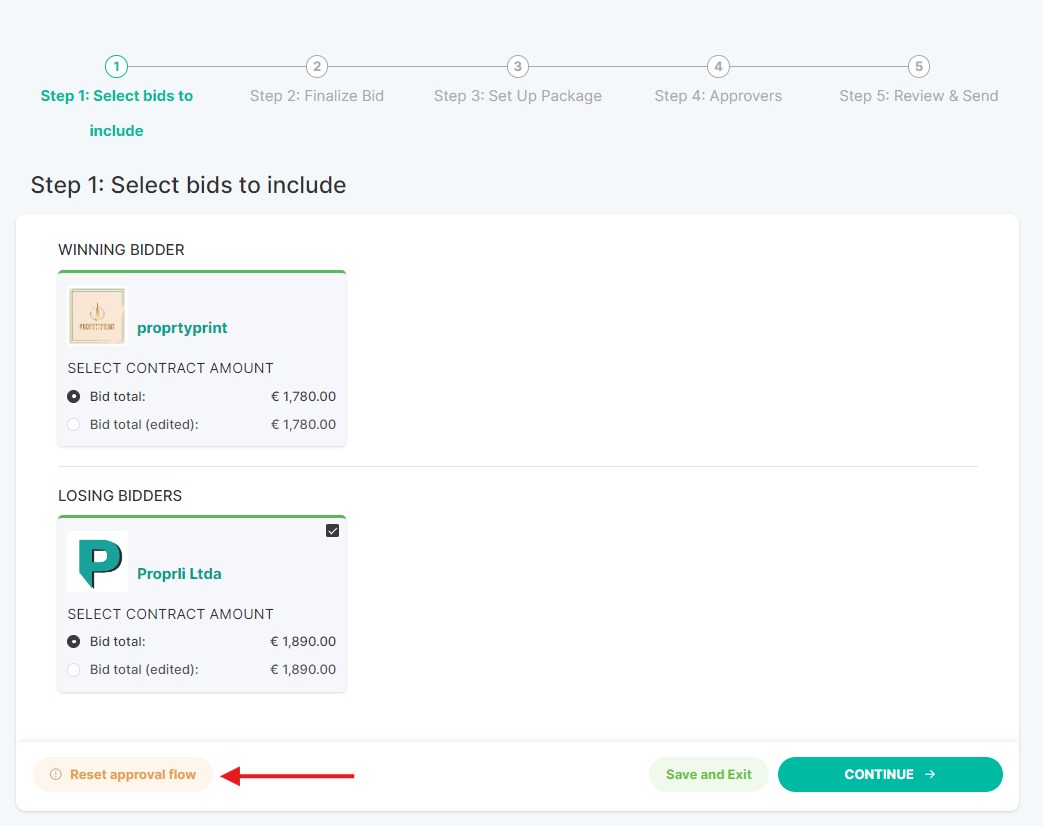Click the step 4 circle indicator
Viewport: 1043px width, 826px height.
[x=718, y=67]
